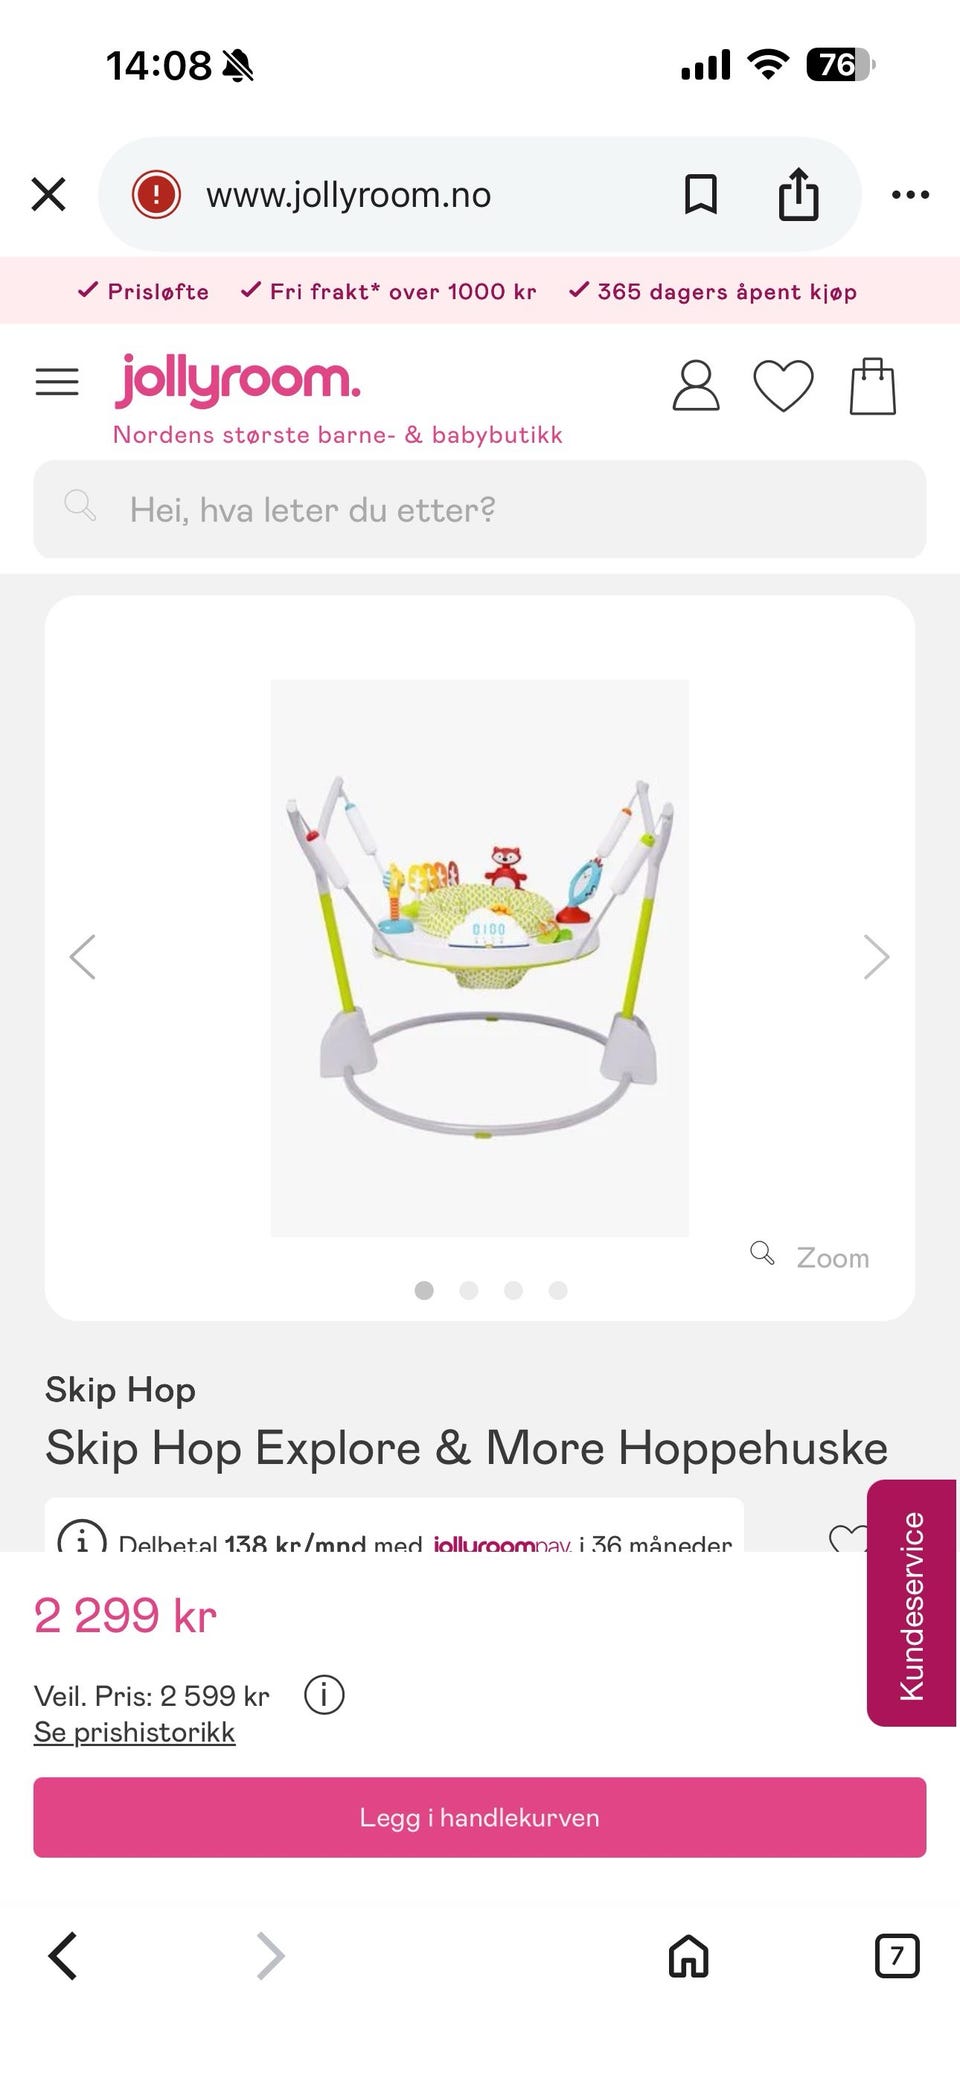The image size is (960, 2081).
Task: Select the fourth image carousel dot
Action: point(558,1290)
